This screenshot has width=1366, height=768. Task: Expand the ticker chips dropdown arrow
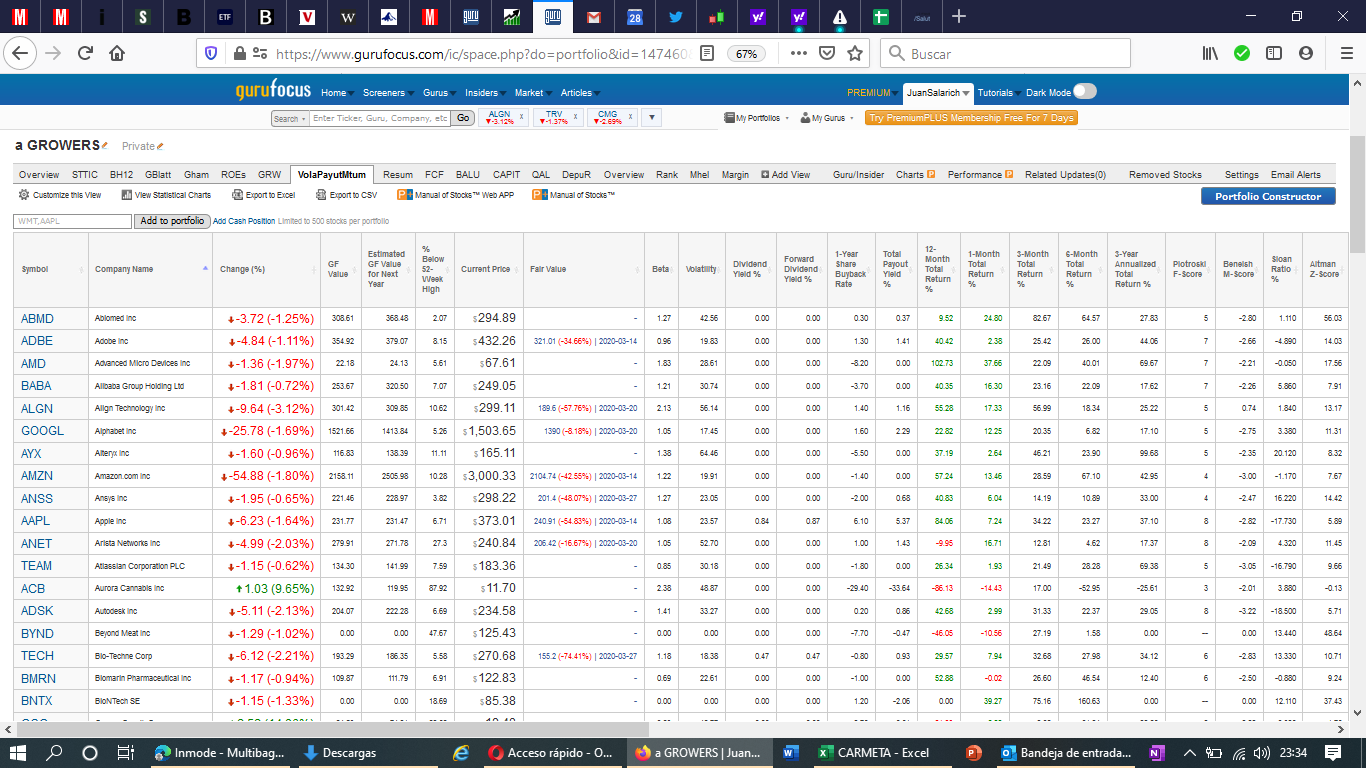651,117
